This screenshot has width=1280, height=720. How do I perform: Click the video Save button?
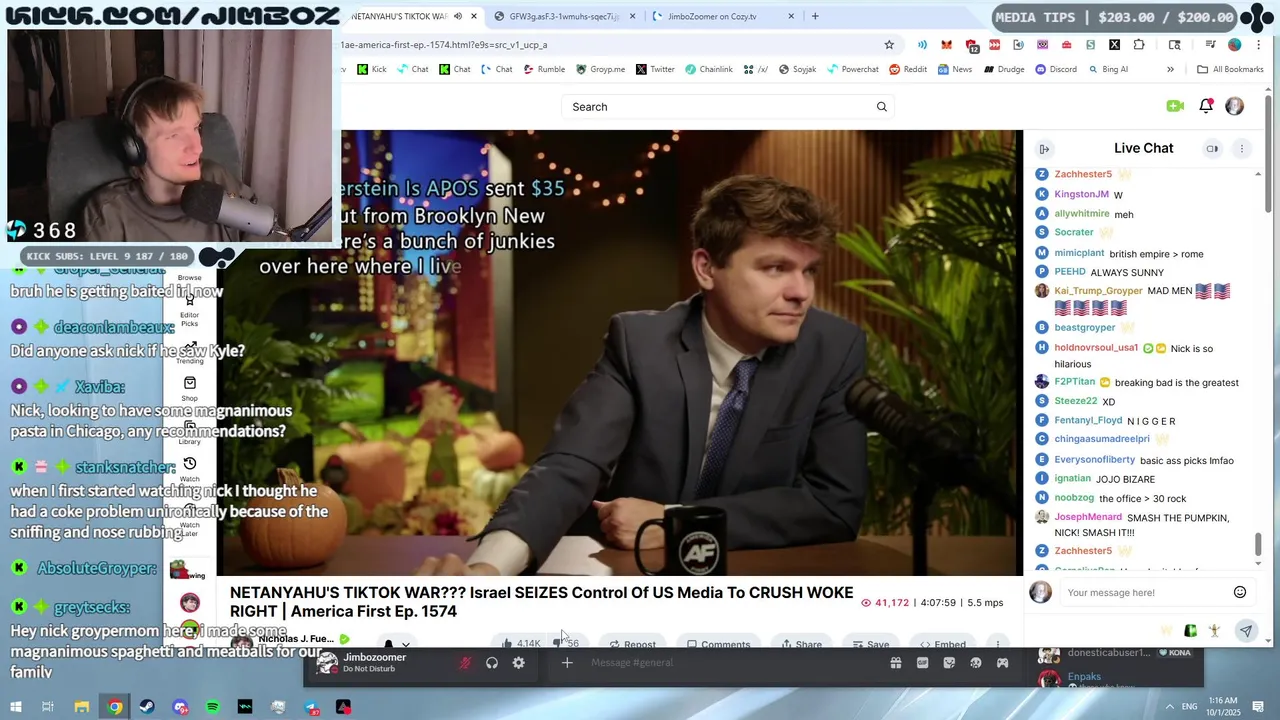(870, 643)
